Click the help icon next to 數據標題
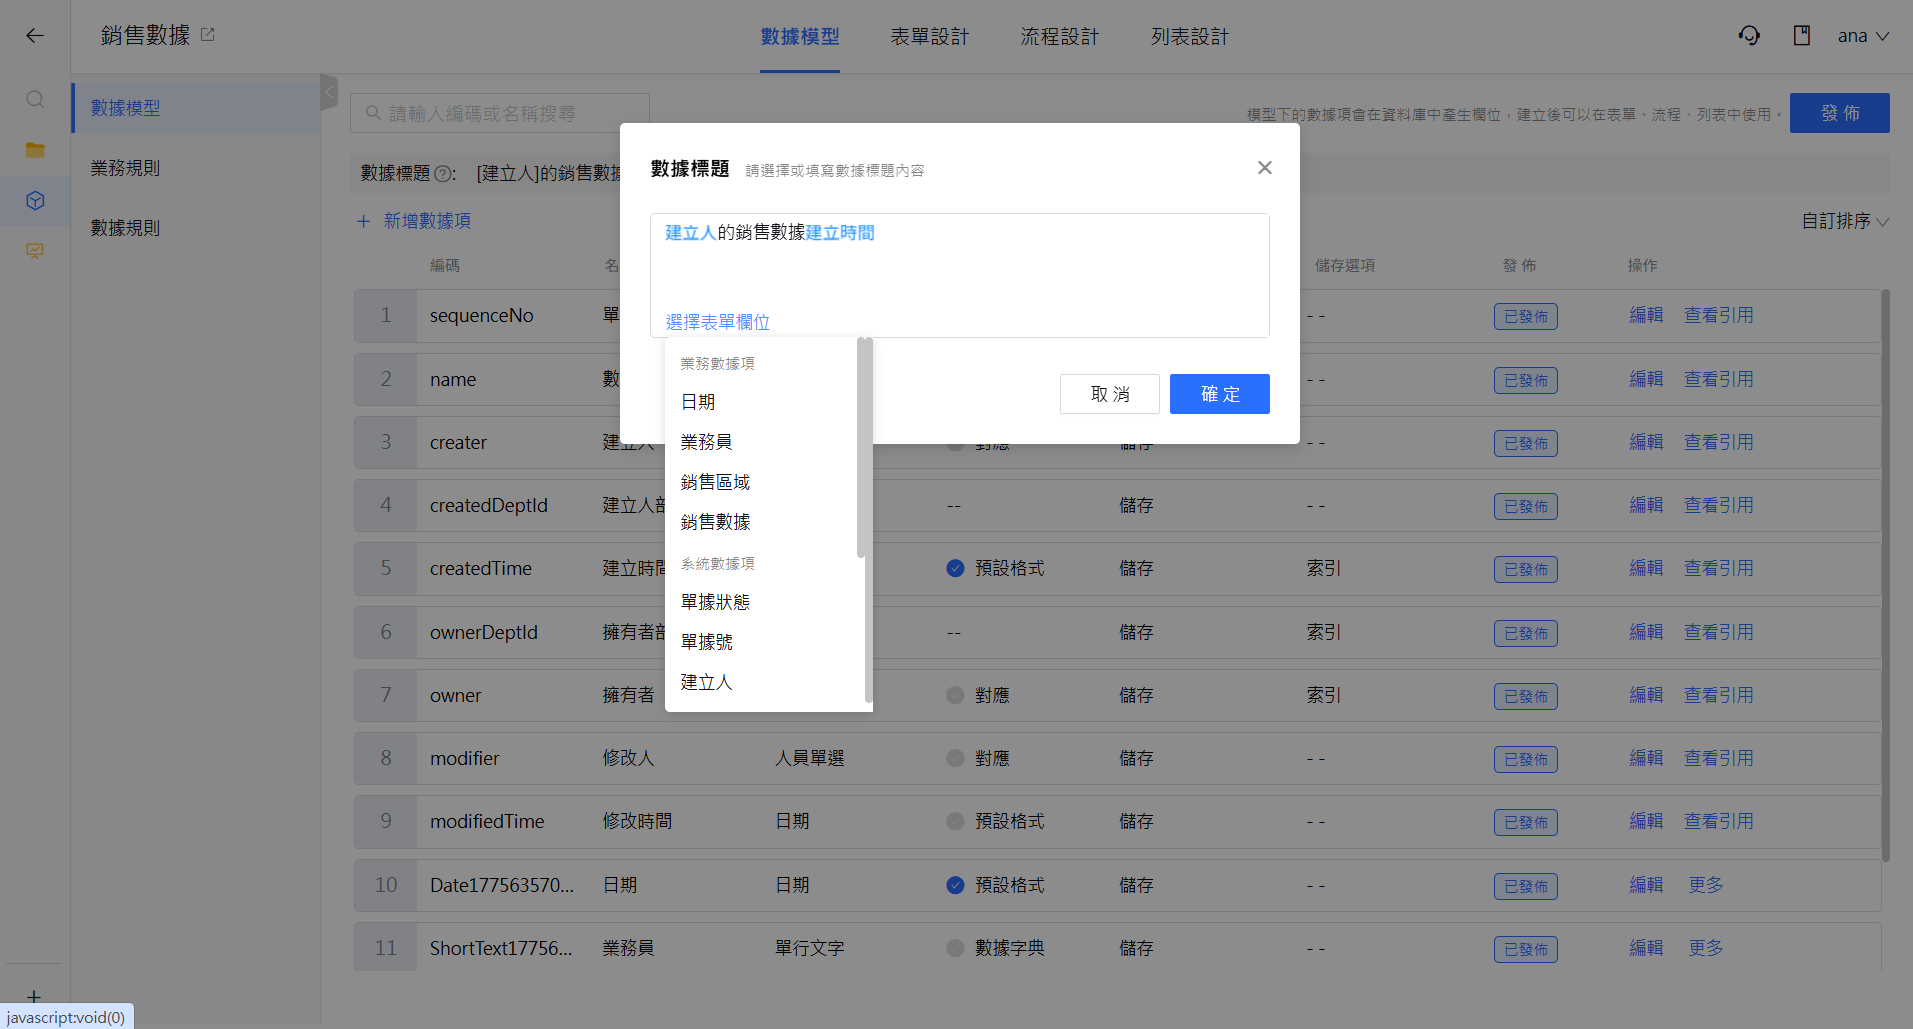1913x1029 pixels. (x=442, y=174)
